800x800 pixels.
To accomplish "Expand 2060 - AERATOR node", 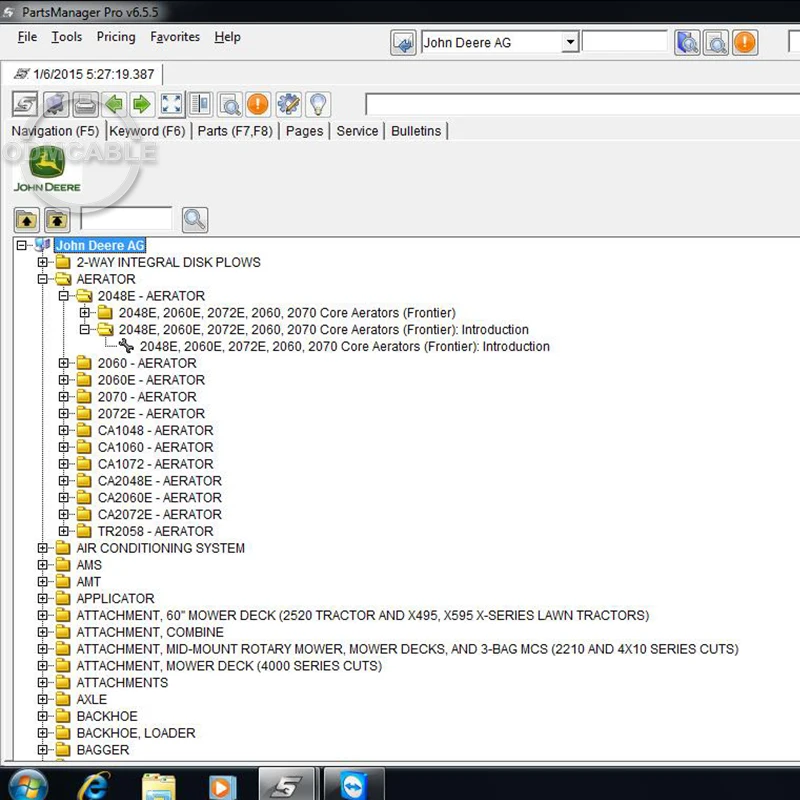I will point(63,363).
